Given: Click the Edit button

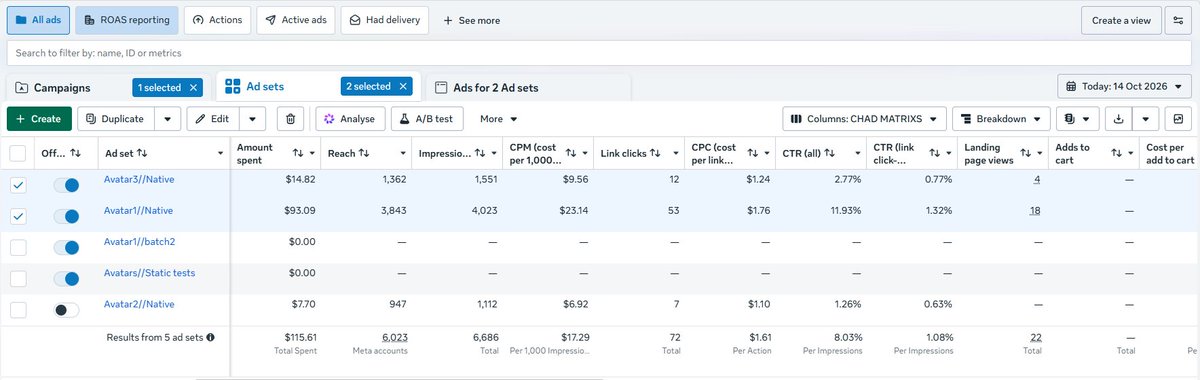Looking at the screenshot, I should click(x=213, y=119).
